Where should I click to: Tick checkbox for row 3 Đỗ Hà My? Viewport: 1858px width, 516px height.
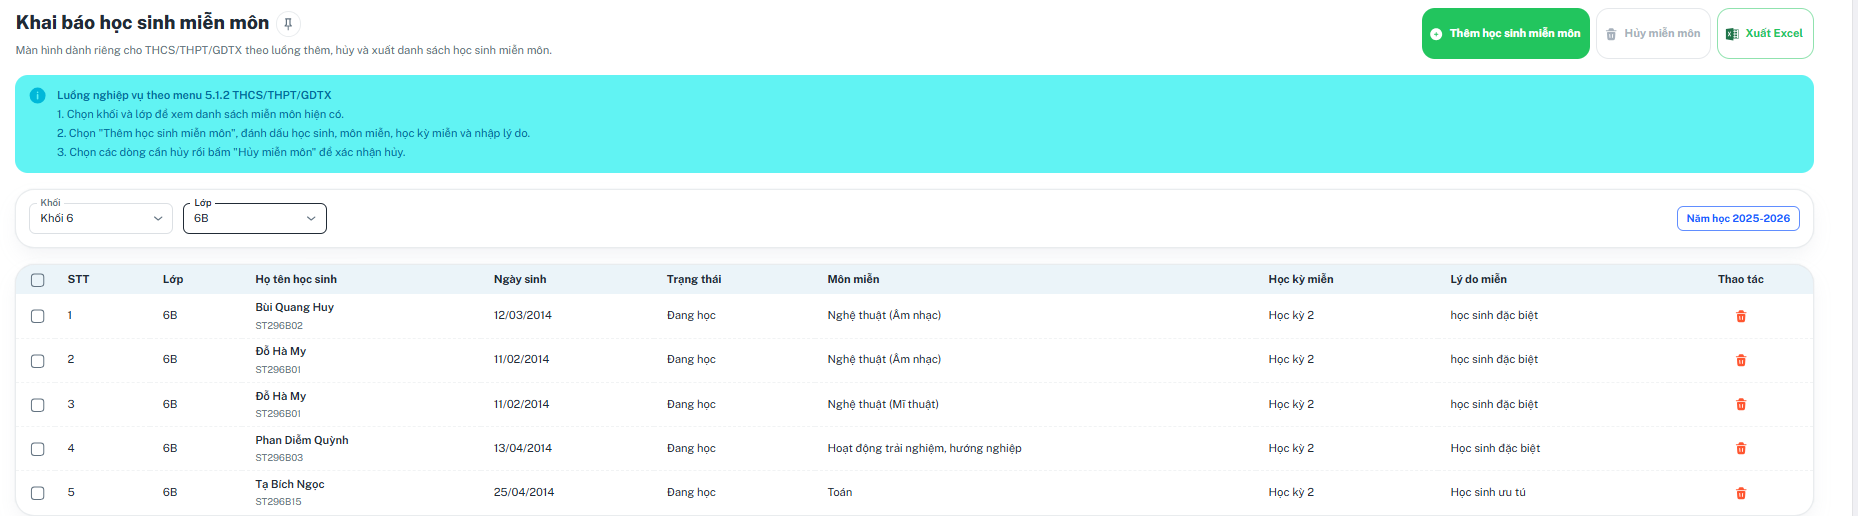point(38,405)
